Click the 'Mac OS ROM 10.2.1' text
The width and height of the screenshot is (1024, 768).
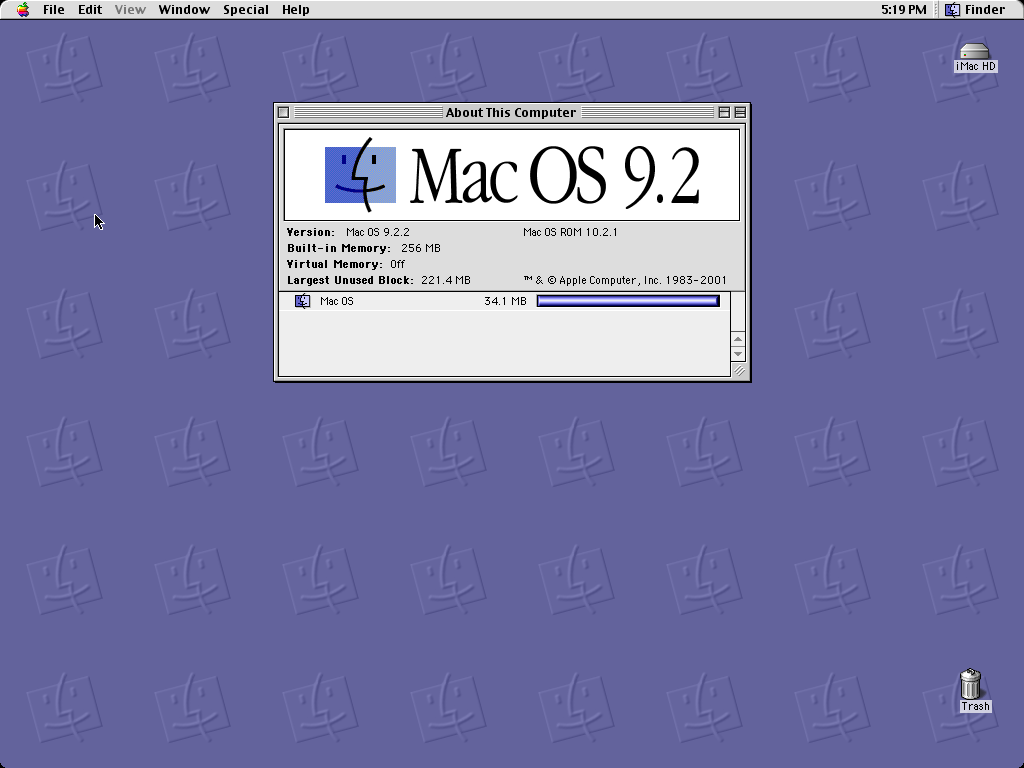[x=570, y=232]
